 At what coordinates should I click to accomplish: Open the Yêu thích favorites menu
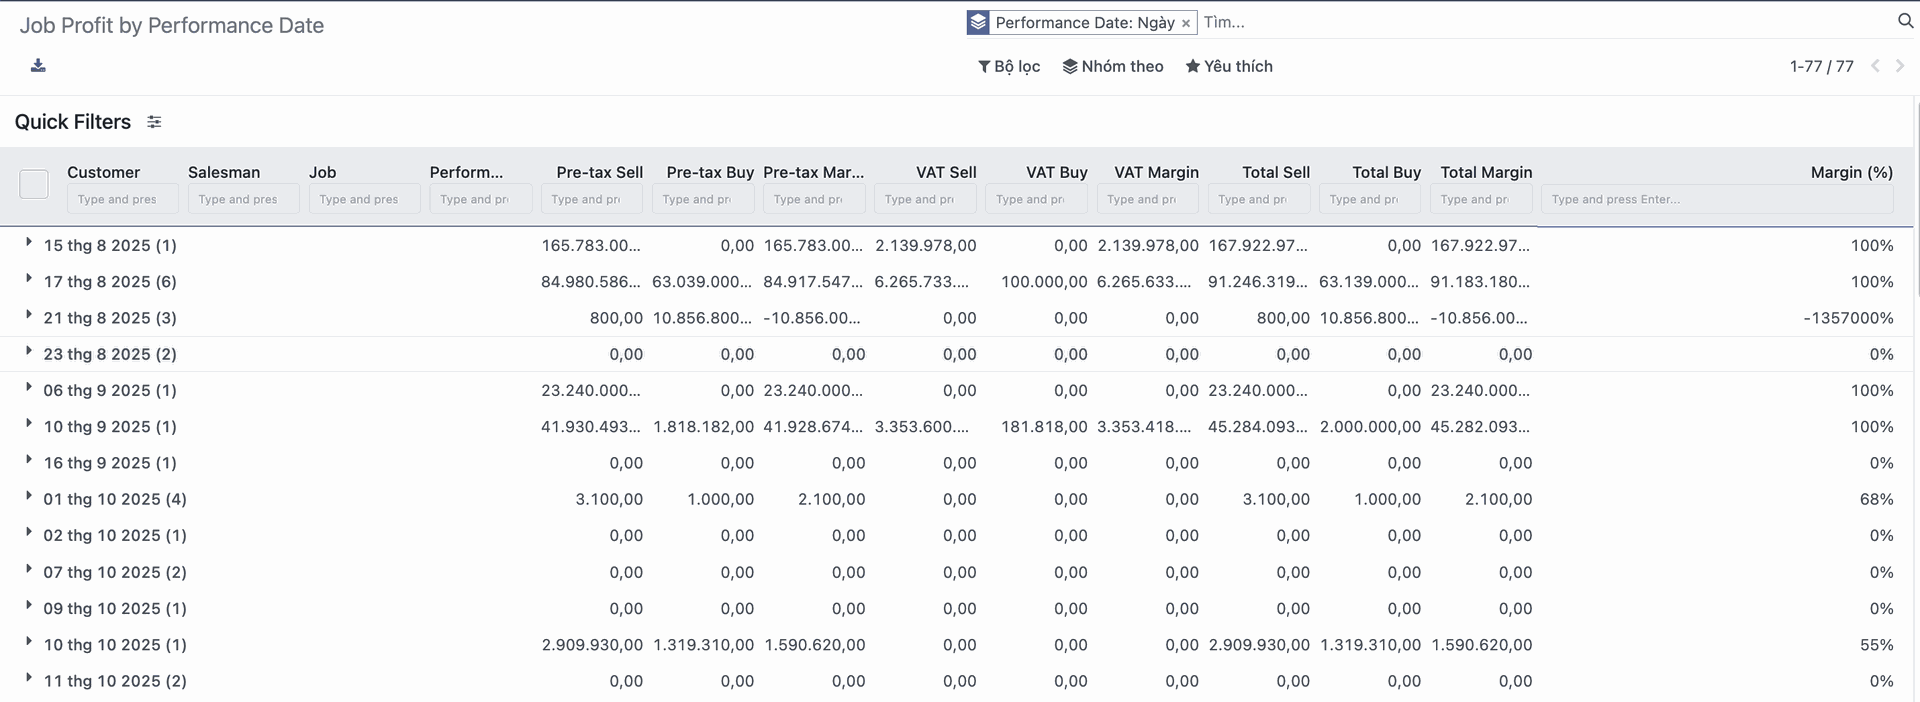[x=1229, y=66]
